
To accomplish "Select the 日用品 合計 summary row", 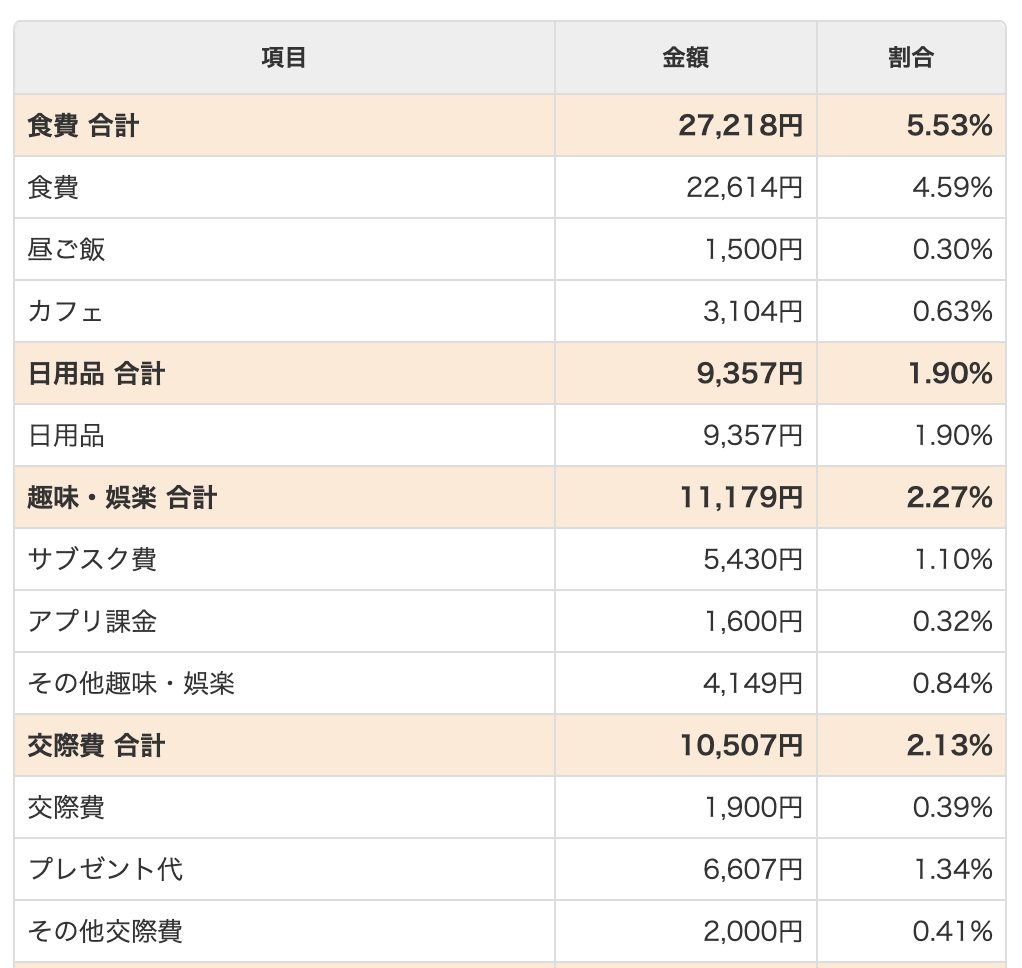I will 97,374.
